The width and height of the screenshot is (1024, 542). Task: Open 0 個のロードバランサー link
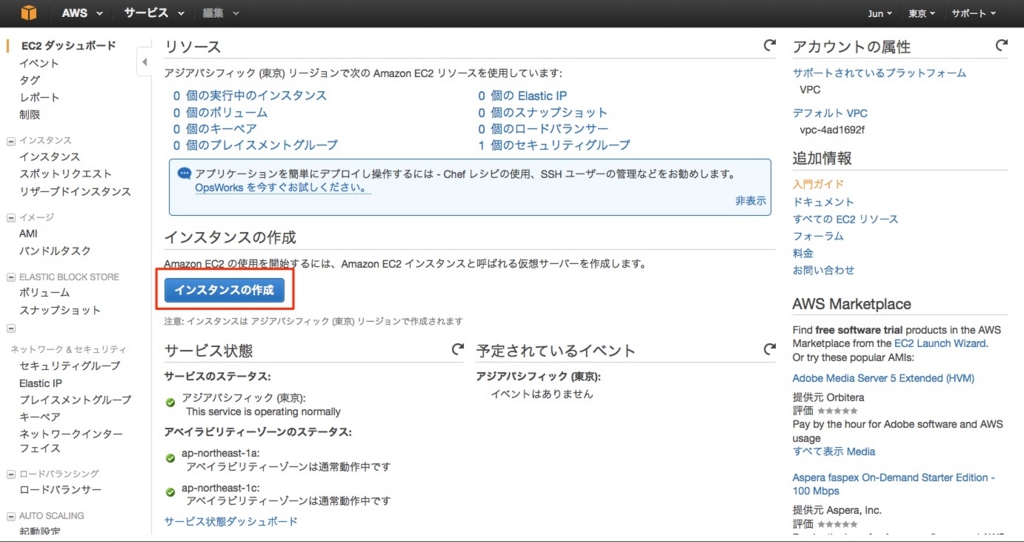pyautogui.click(x=543, y=129)
